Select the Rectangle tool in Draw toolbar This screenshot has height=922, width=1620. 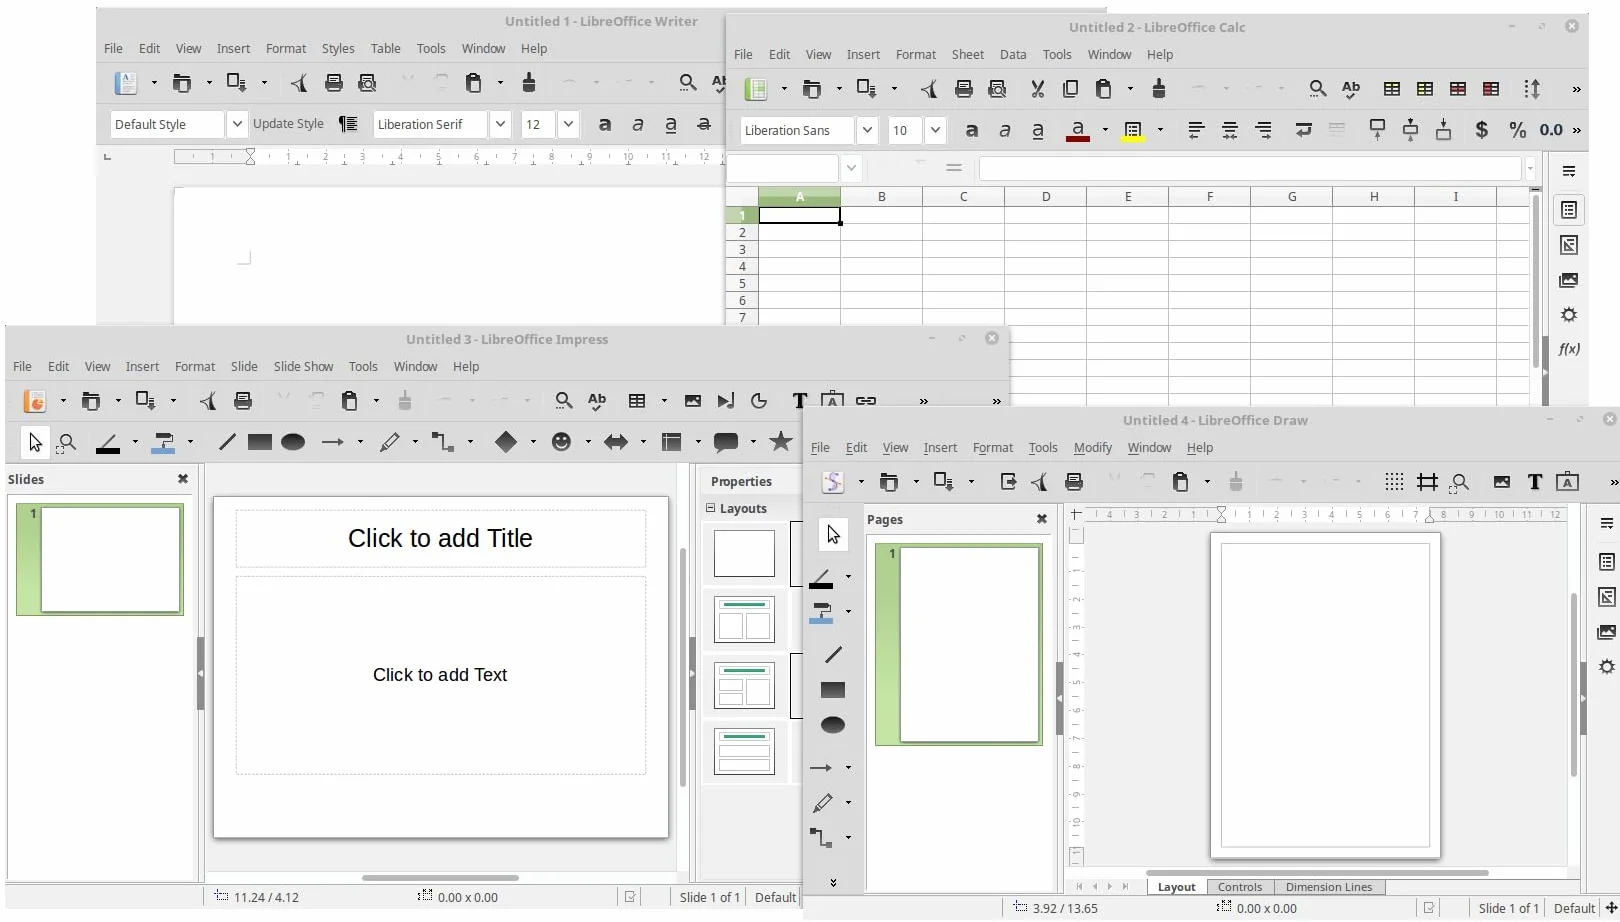click(x=833, y=690)
